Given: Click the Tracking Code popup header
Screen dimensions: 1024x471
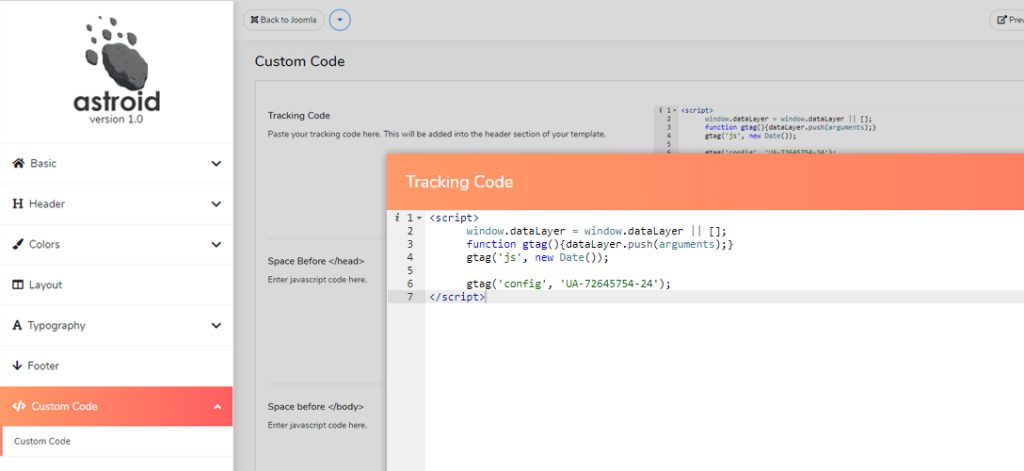Looking at the screenshot, I should 705,182.
